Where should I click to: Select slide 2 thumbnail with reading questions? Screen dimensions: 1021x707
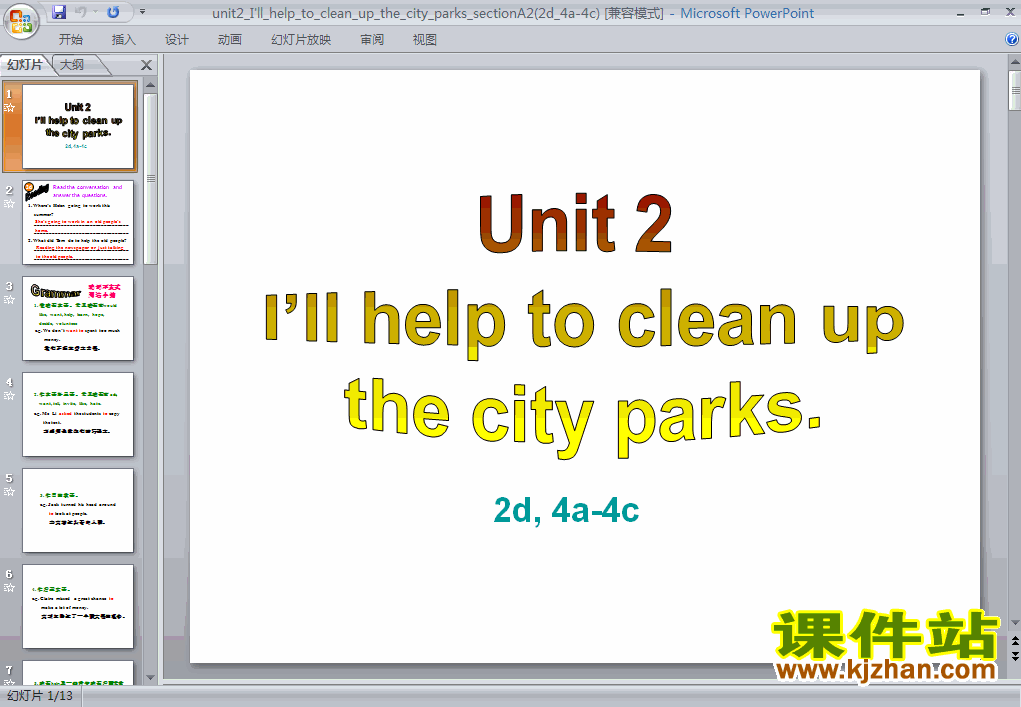pos(78,223)
